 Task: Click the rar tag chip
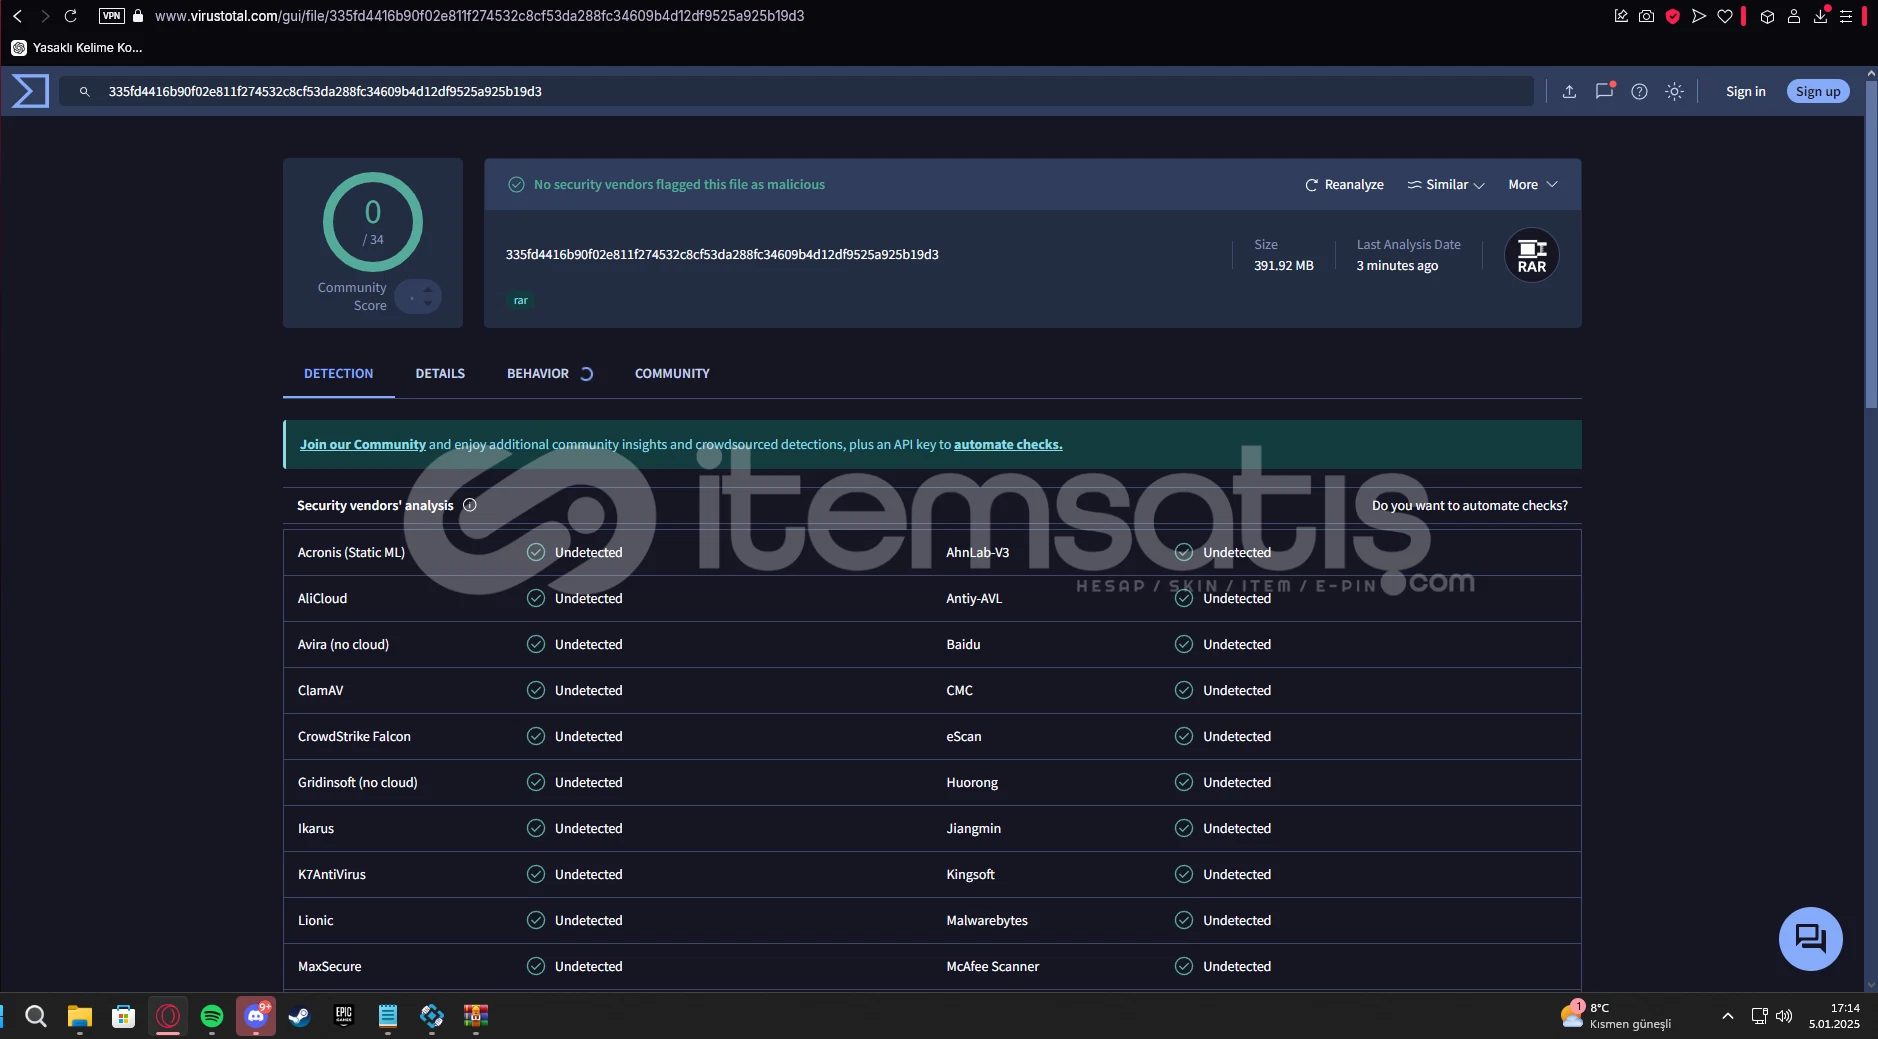(520, 300)
